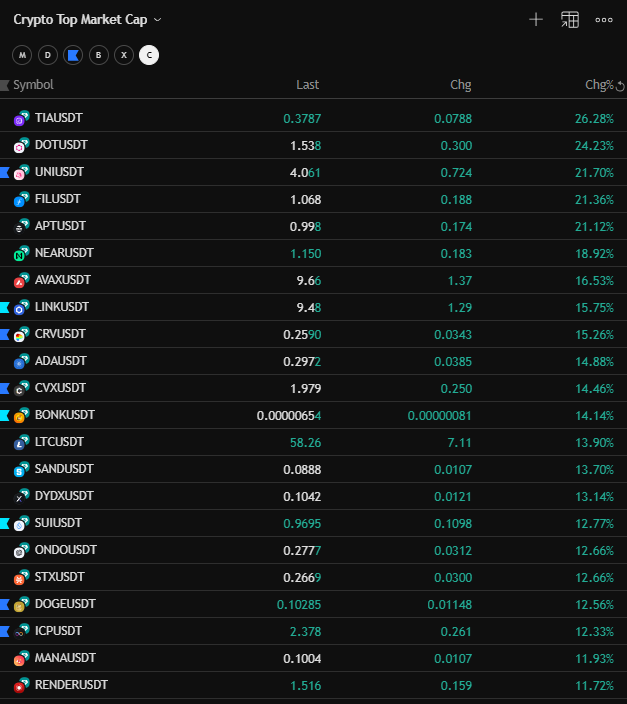Click the add symbol plus icon
This screenshot has width=627, height=704.
click(x=536, y=20)
